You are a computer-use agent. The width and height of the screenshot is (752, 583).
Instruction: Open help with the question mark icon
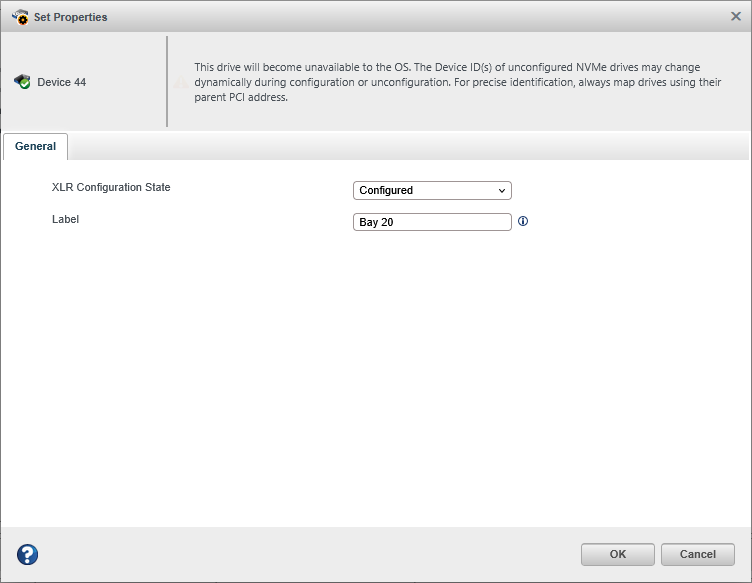coord(28,555)
